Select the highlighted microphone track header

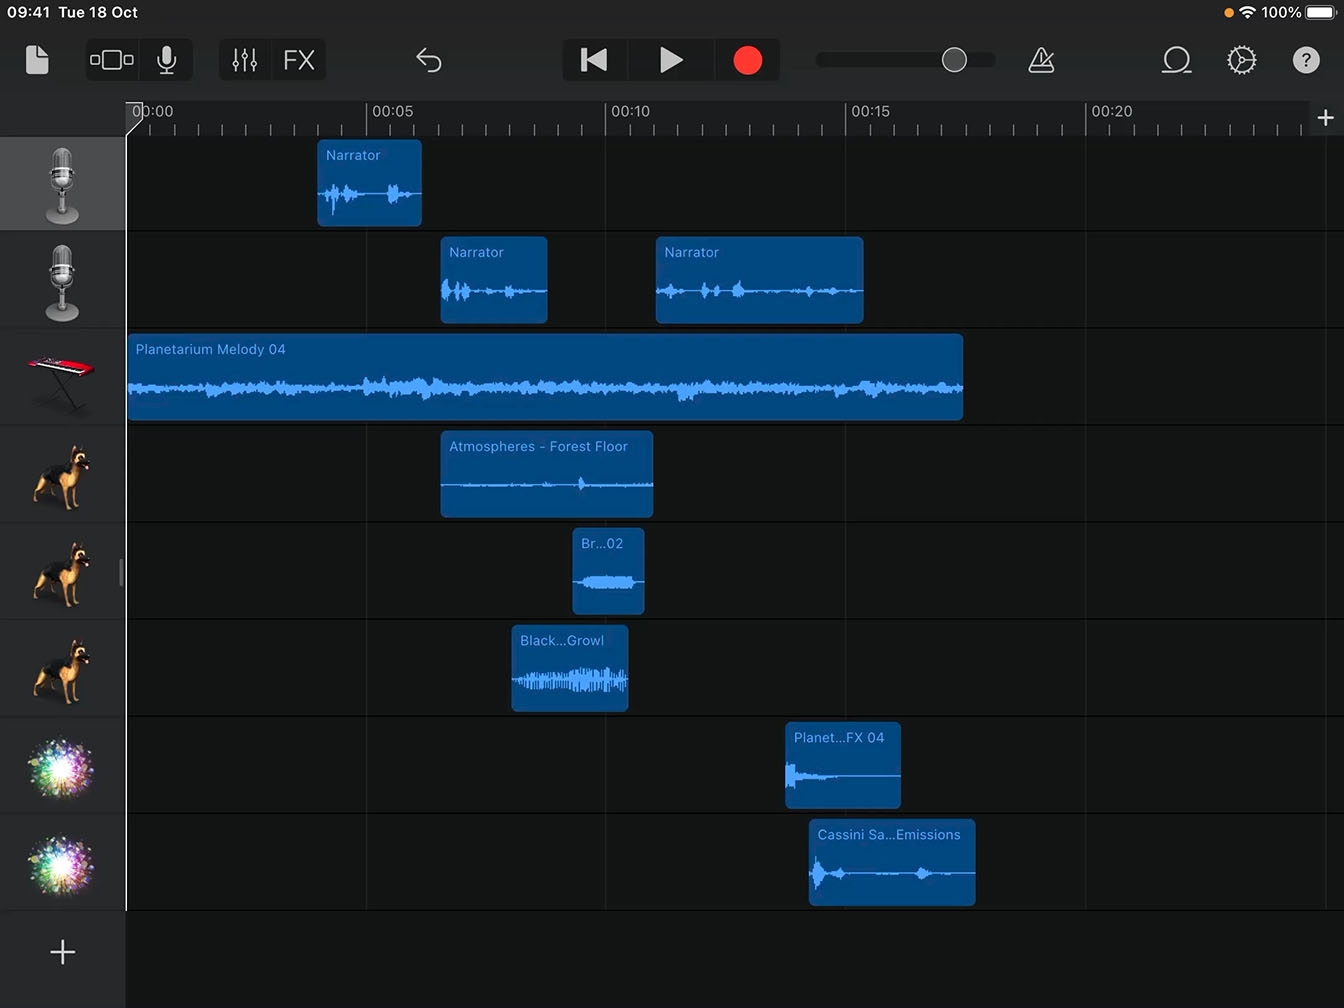point(62,185)
